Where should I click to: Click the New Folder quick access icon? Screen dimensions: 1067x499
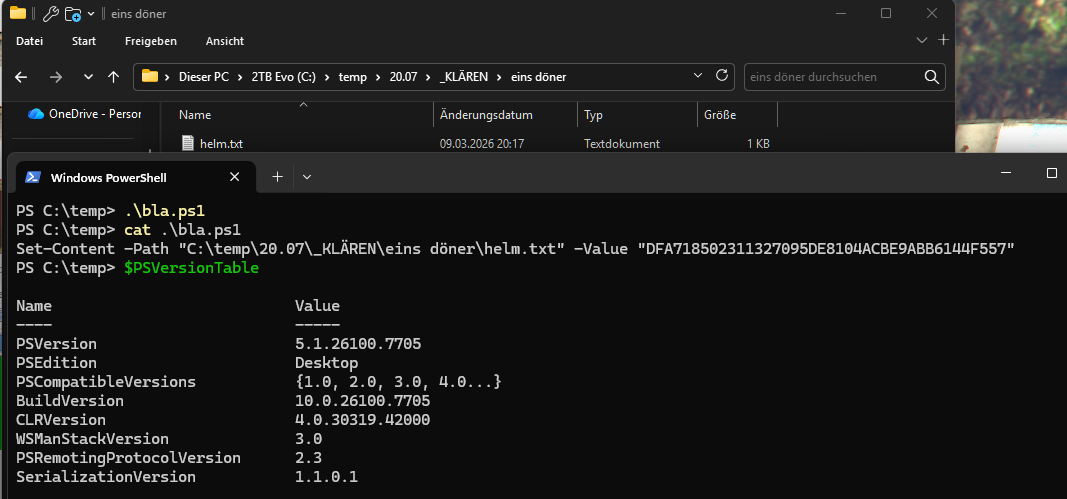pyautogui.click(x=73, y=14)
